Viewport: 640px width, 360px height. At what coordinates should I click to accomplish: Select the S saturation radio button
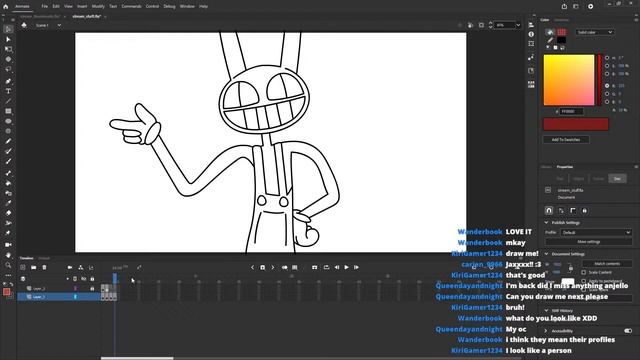(607, 66)
